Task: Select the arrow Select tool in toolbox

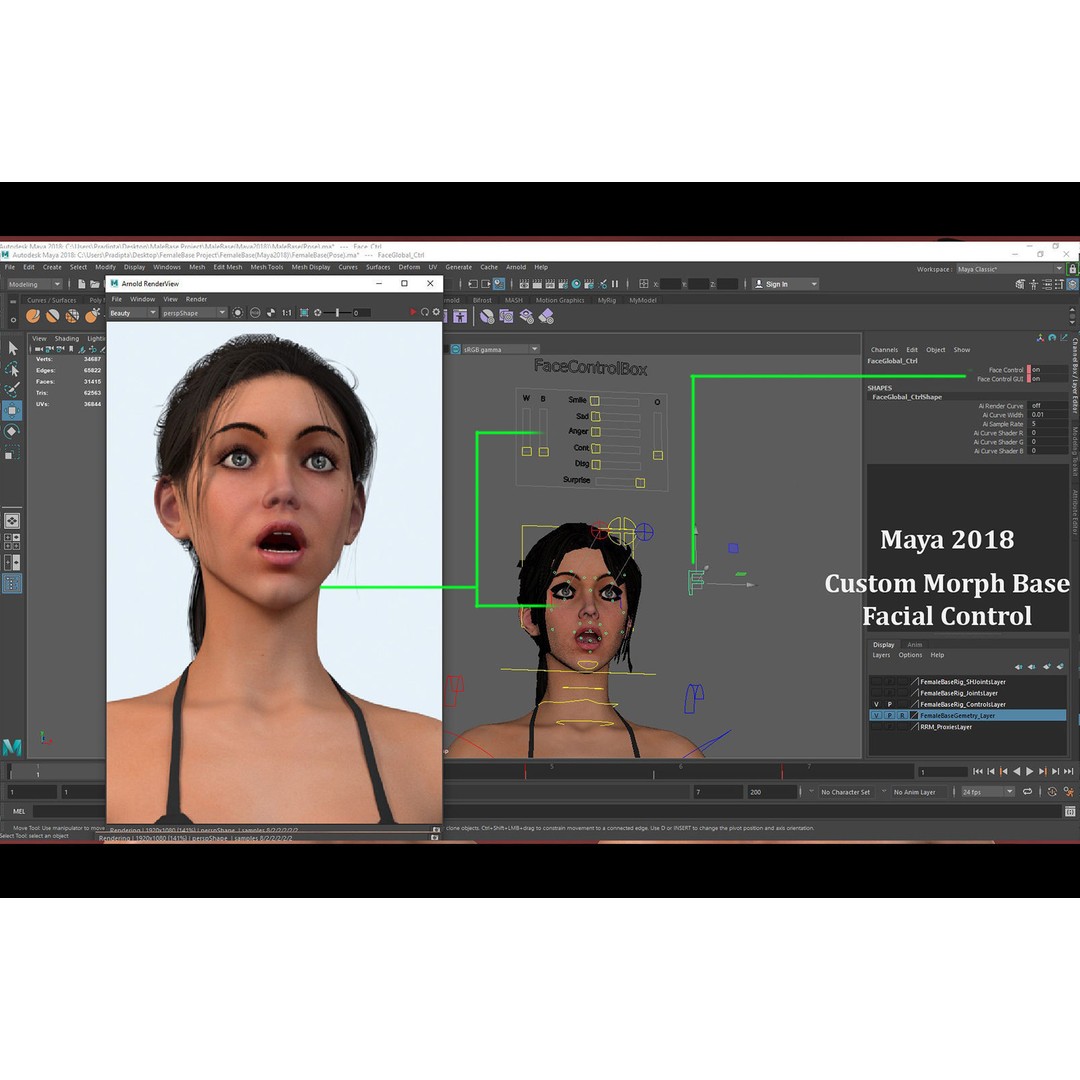Action: 13,349
